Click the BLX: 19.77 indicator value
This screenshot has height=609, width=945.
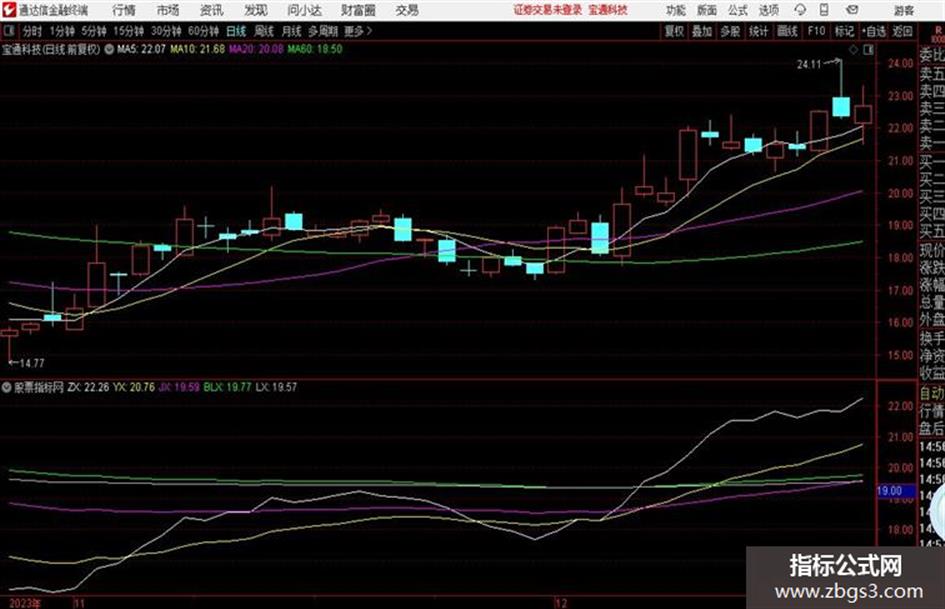pyautogui.click(x=227, y=387)
